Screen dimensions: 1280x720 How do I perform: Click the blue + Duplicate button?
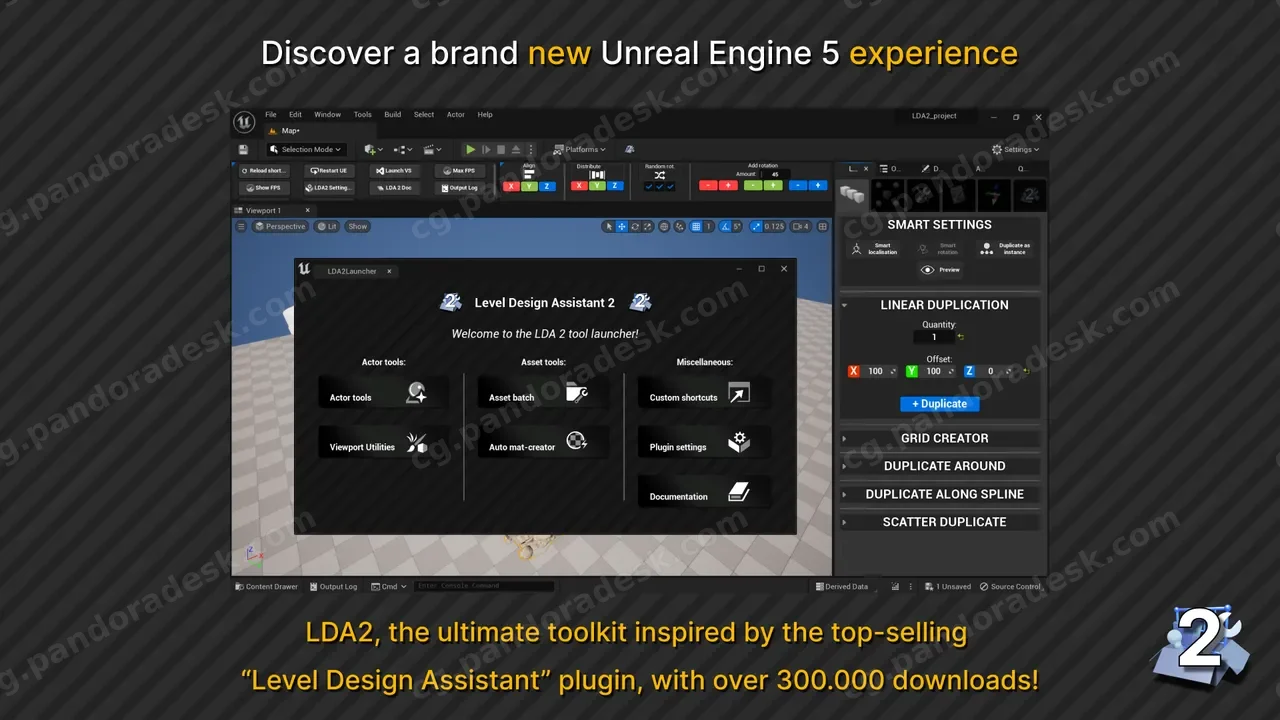(x=940, y=404)
